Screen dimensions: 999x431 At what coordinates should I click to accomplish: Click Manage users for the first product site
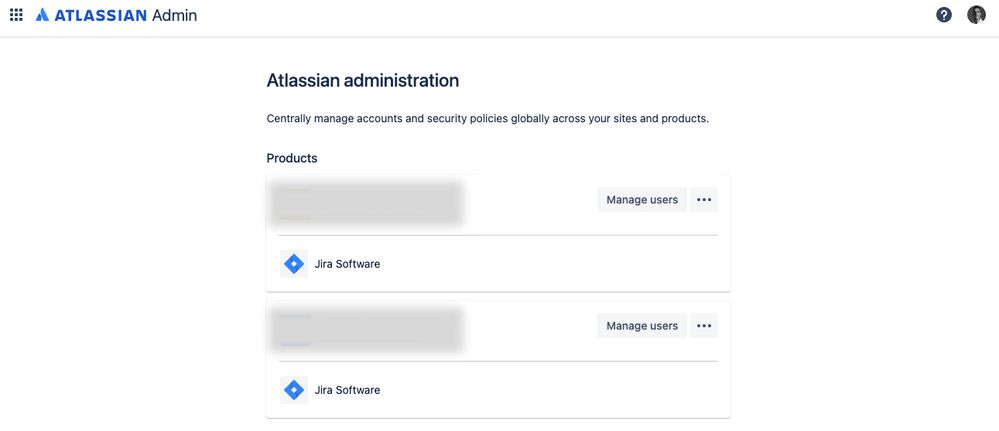642,200
